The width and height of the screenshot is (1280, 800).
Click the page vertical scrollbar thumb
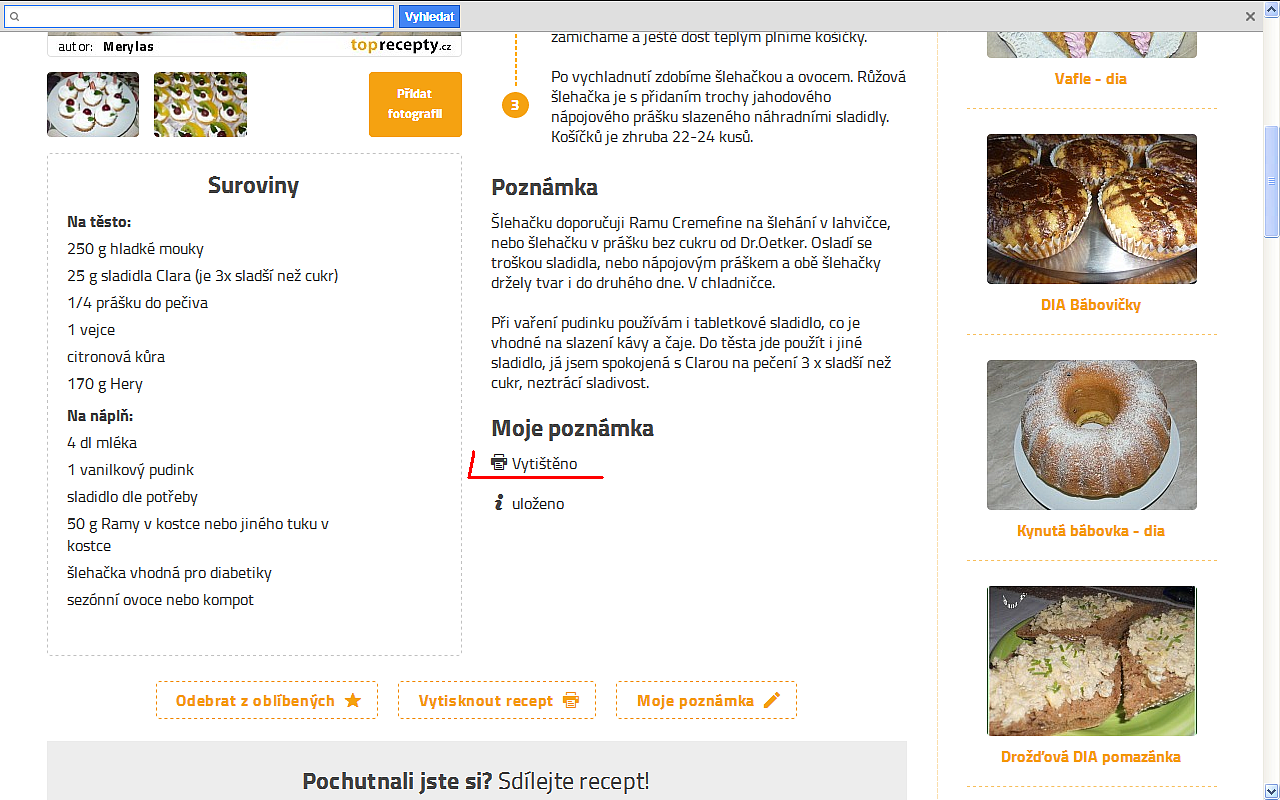(x=1271, y=181)
